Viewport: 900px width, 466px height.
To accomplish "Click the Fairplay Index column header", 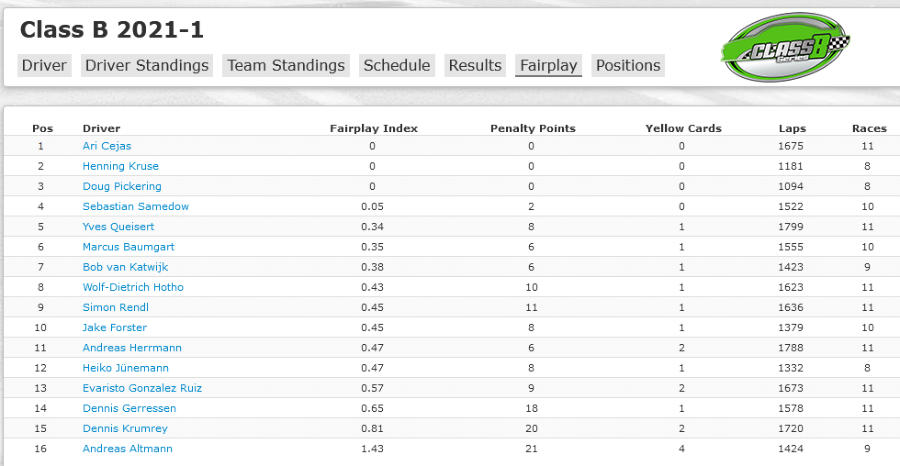I will [x=374, y=129].
